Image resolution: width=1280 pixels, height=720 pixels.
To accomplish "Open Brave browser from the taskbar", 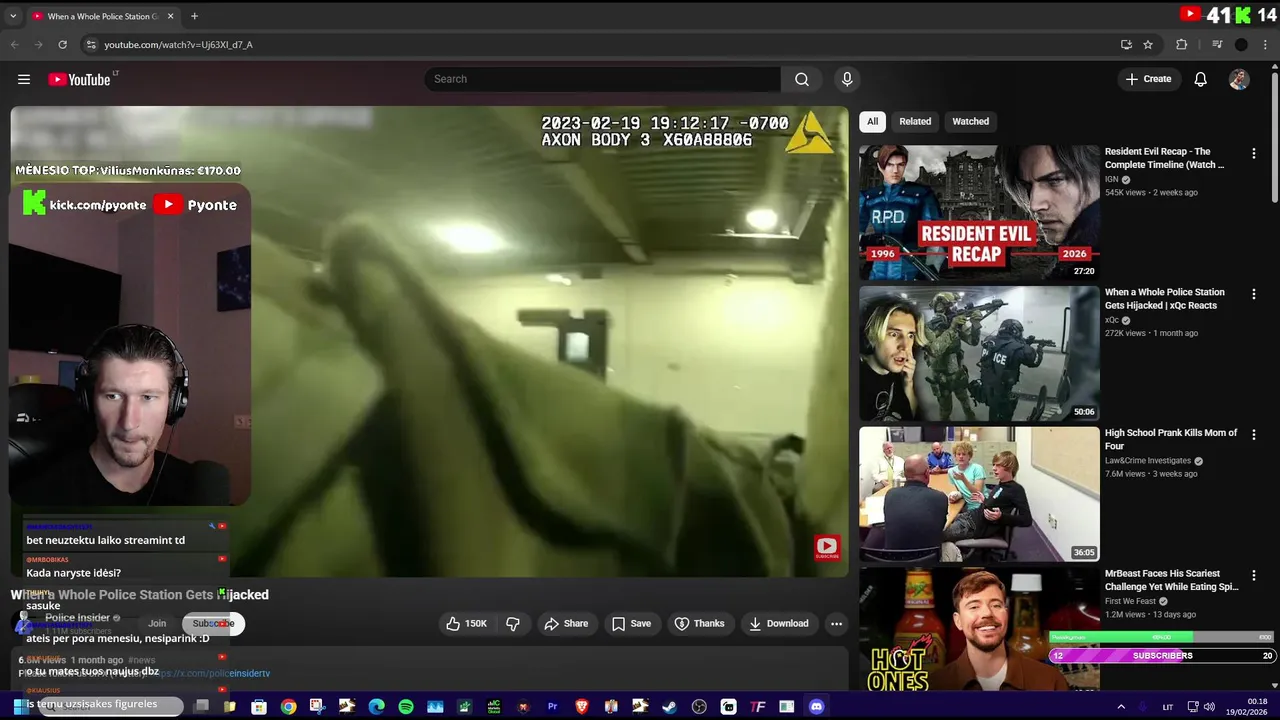I will (581, 707).
